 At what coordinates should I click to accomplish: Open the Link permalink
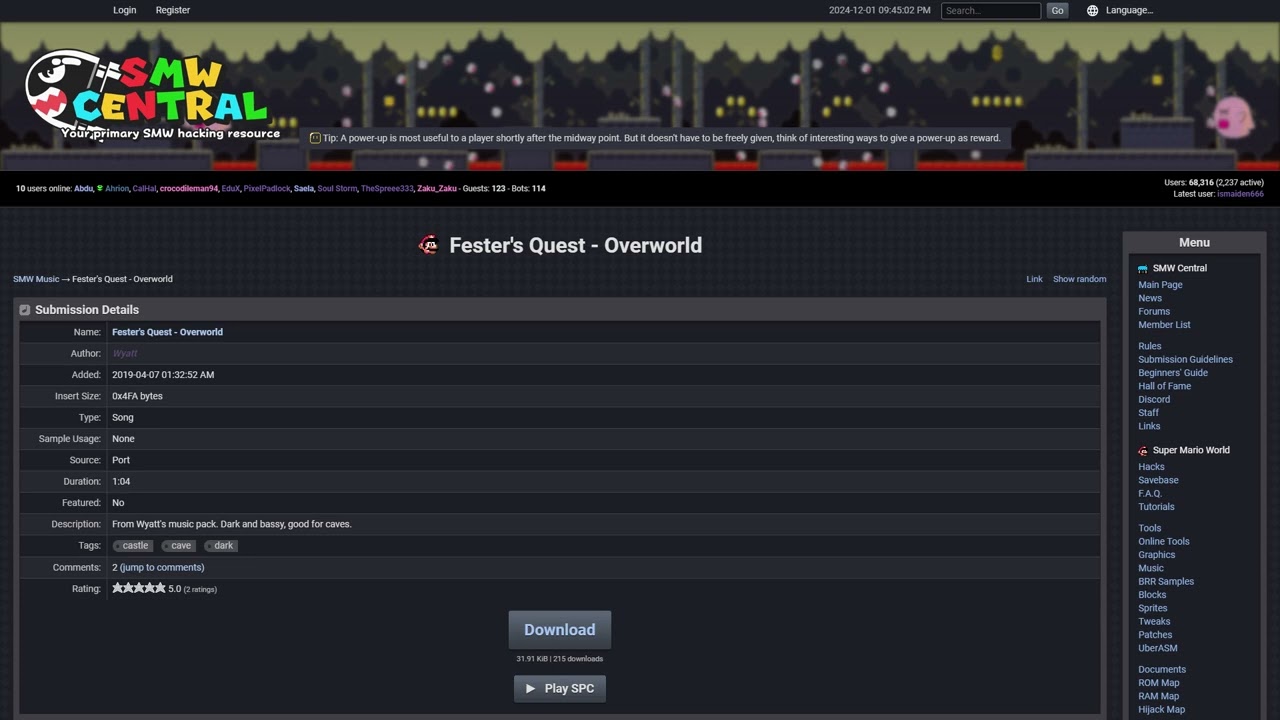coord(1034,279)
